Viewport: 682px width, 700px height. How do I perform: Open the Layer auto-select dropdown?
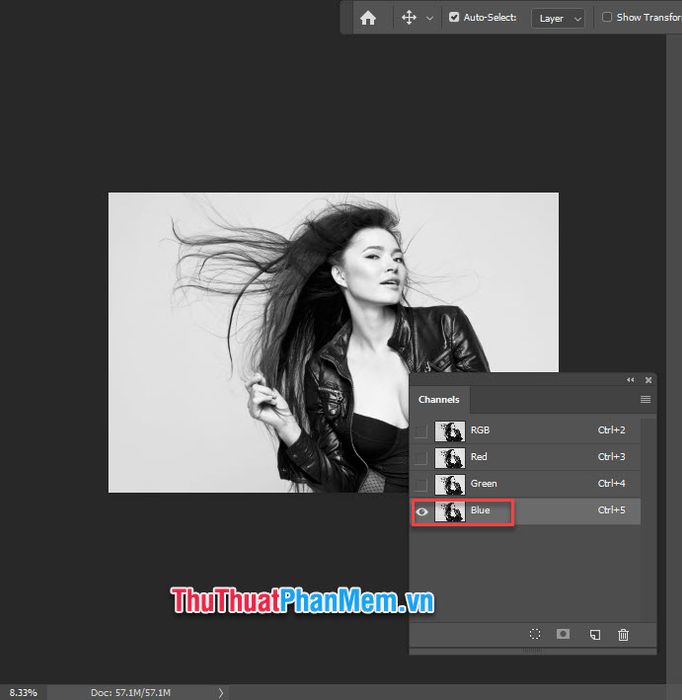pos(558,18)
